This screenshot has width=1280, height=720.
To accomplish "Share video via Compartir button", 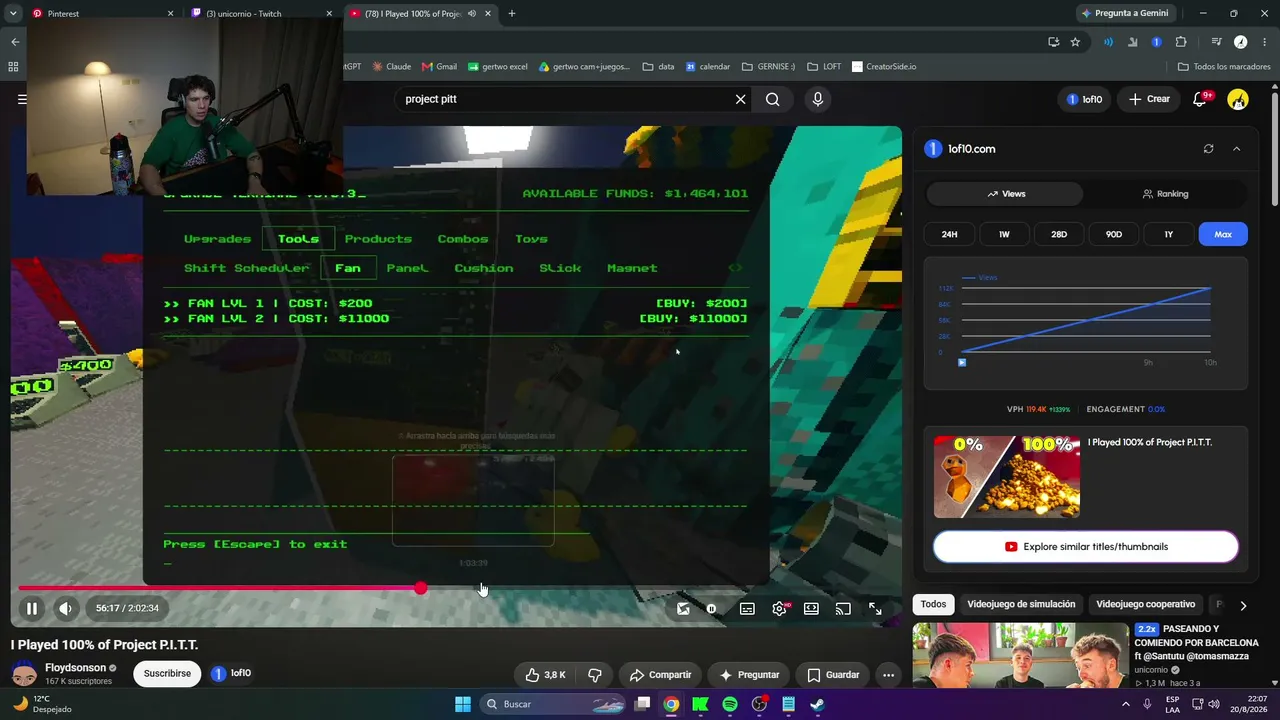I will tap(660, 675).
